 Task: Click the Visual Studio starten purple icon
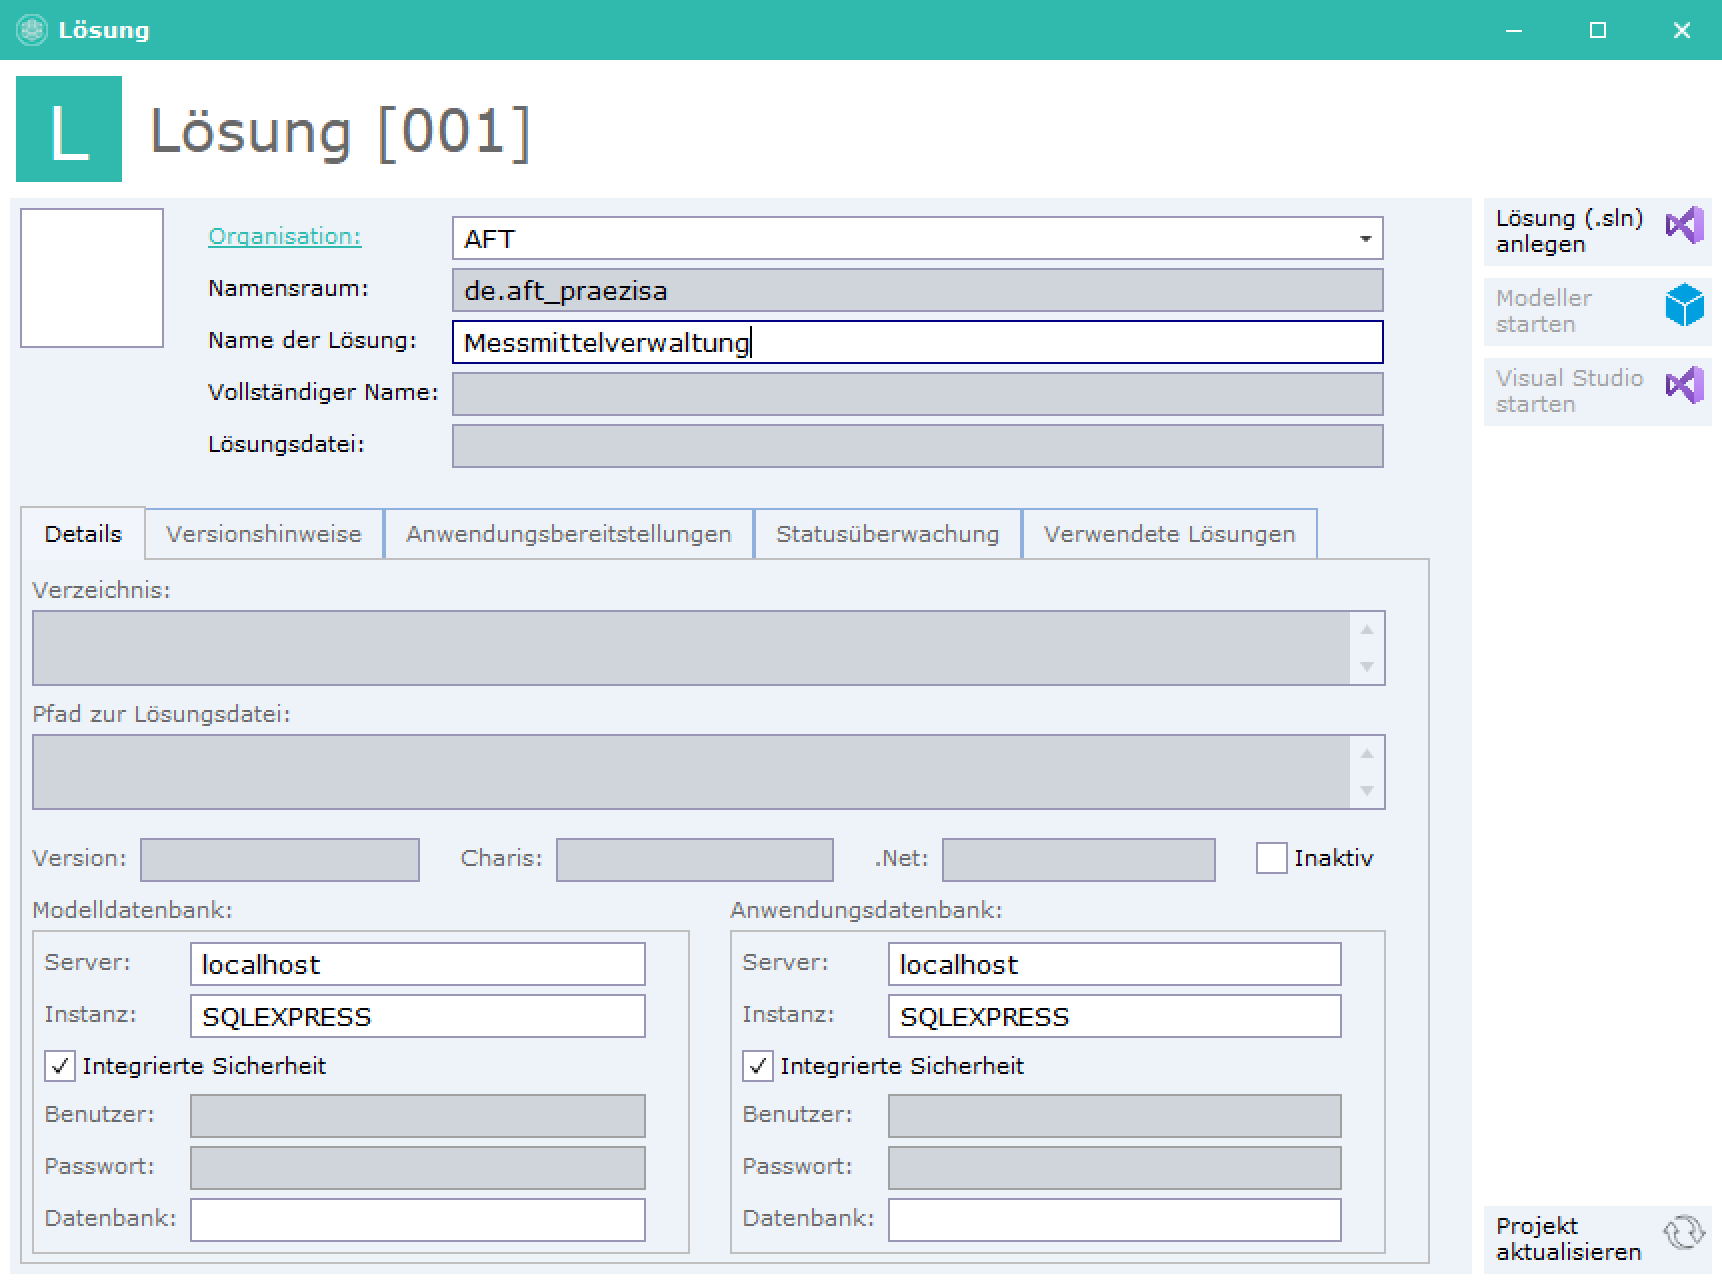pyautogui.click(x=1684, y=385)
